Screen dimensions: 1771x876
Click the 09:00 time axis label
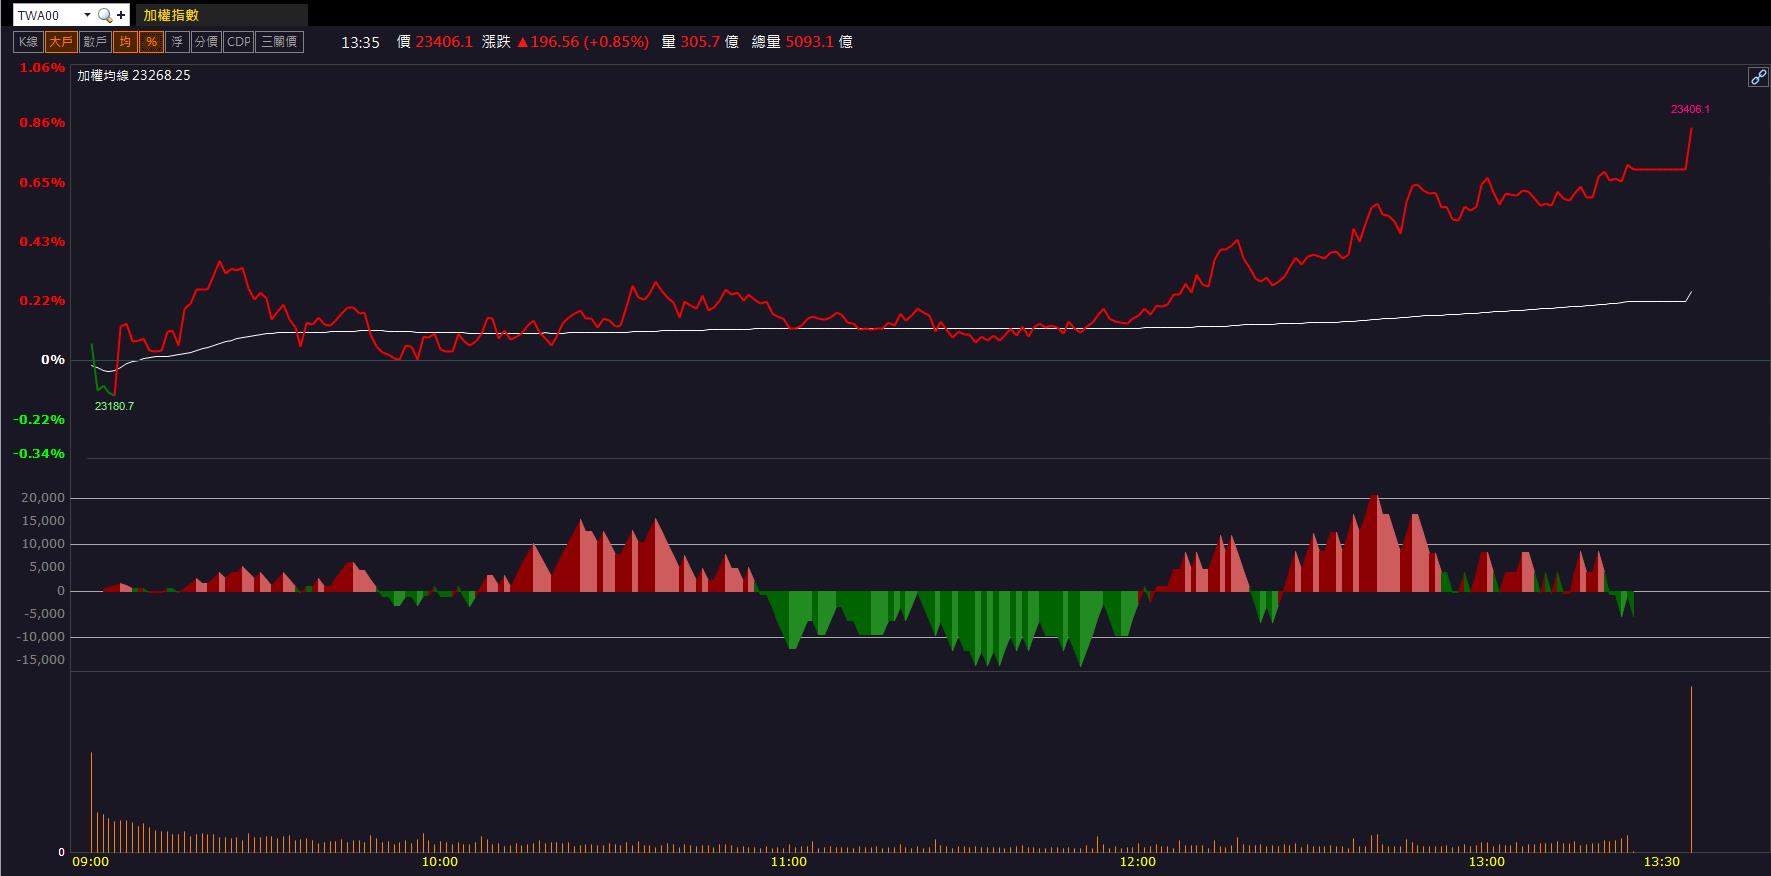[x=91, y=862]
